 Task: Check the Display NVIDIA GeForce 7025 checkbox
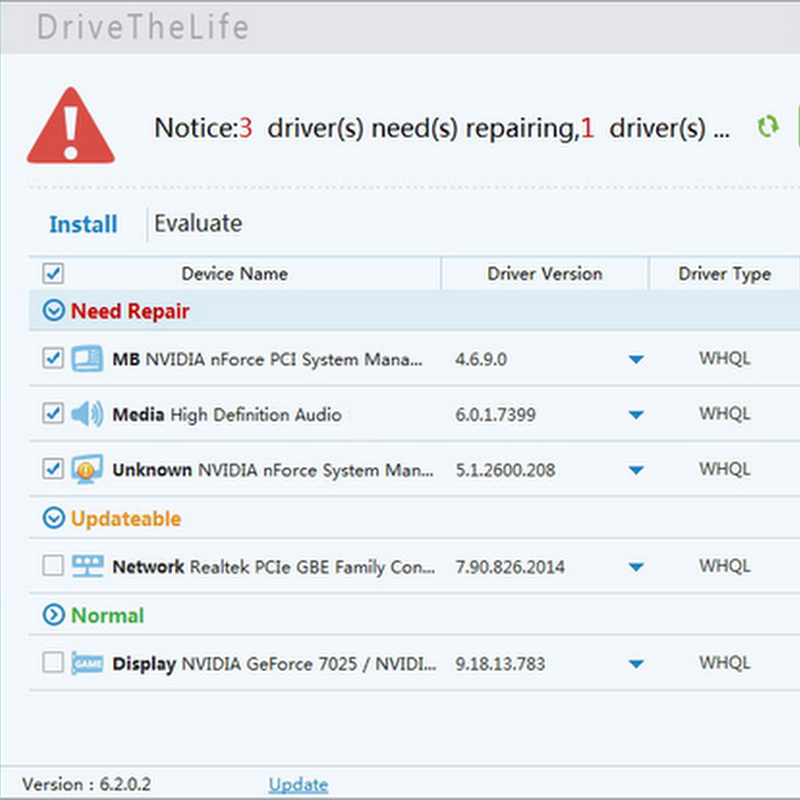pos(53,662)
